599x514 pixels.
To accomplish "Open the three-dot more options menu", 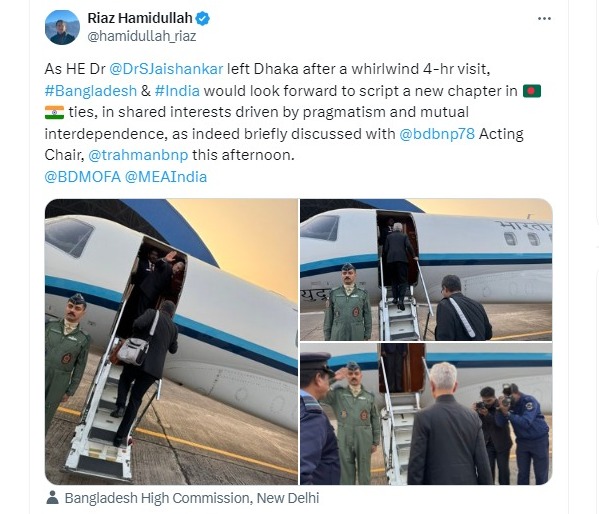I will click(544, 18).
